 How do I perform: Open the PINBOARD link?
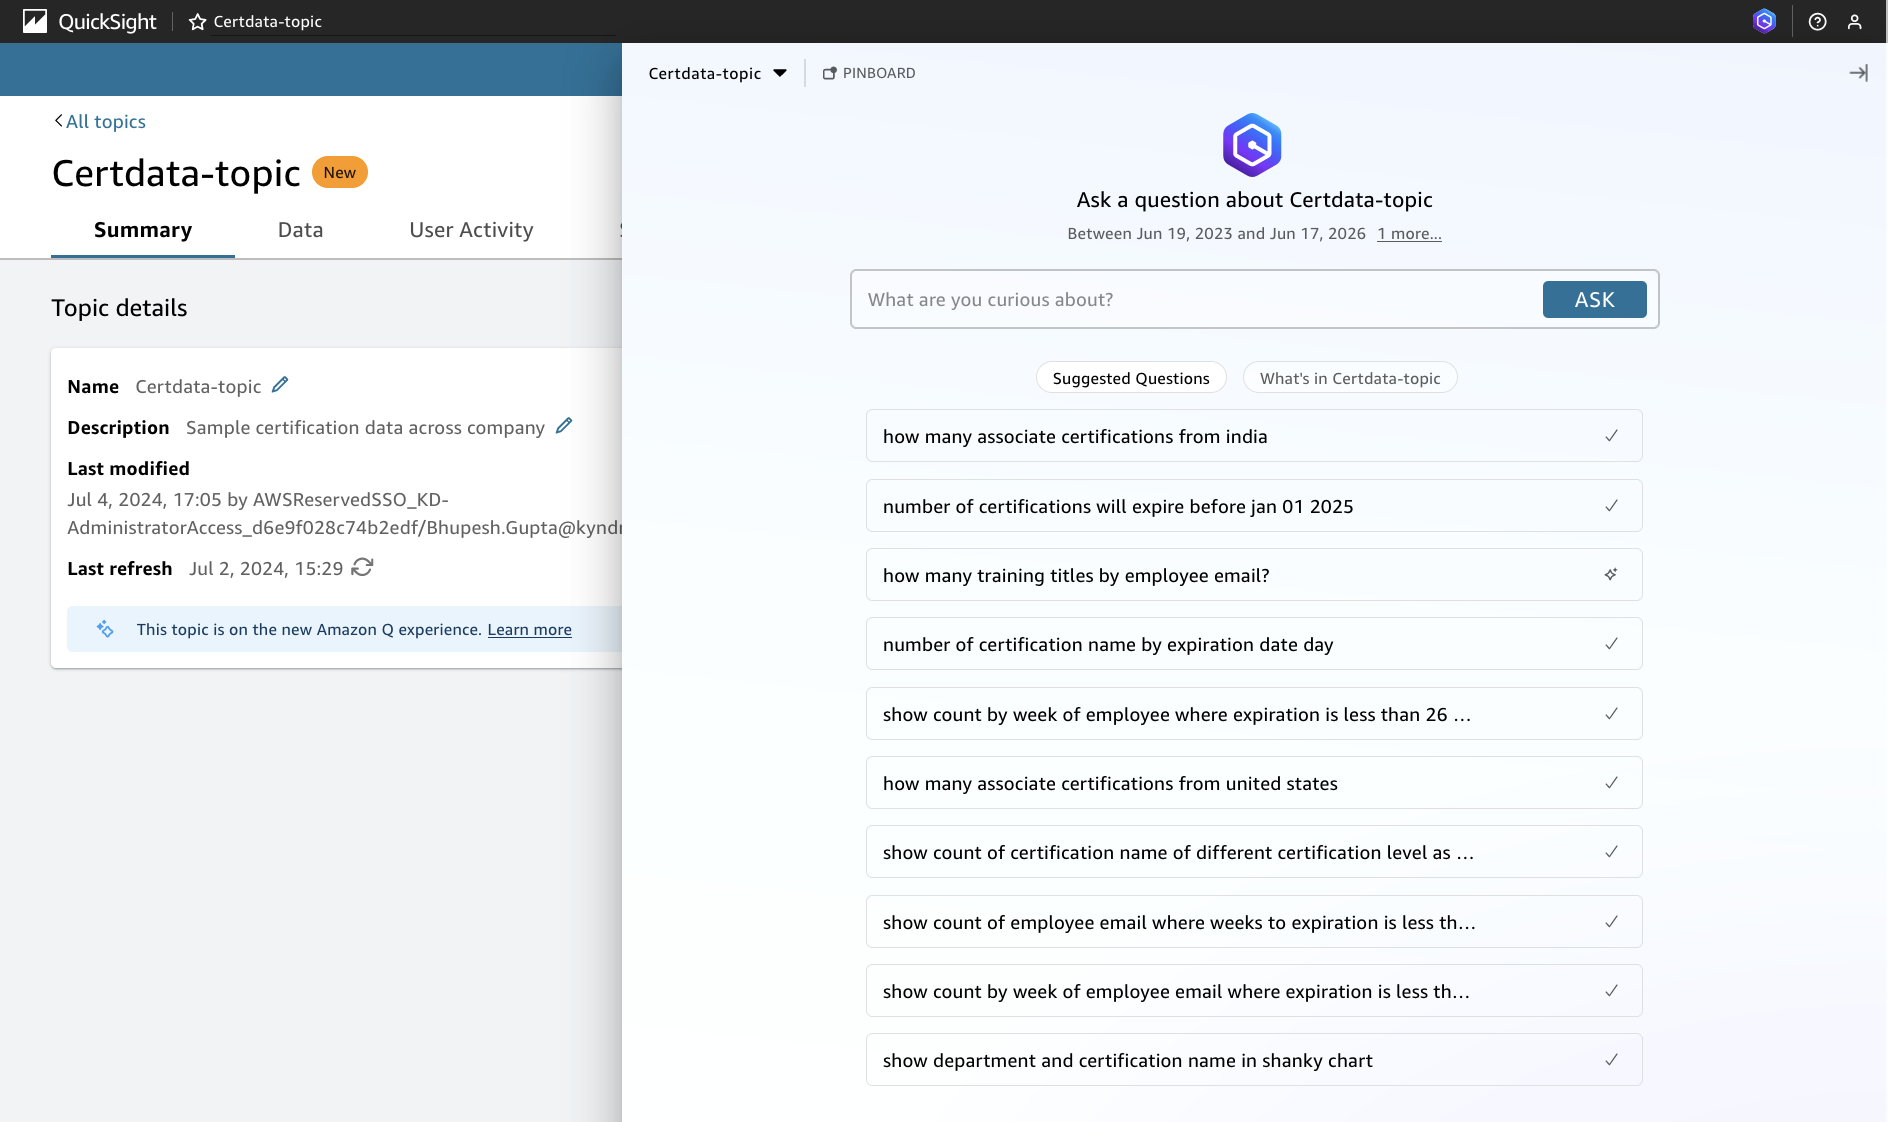[x=868, y=73]
